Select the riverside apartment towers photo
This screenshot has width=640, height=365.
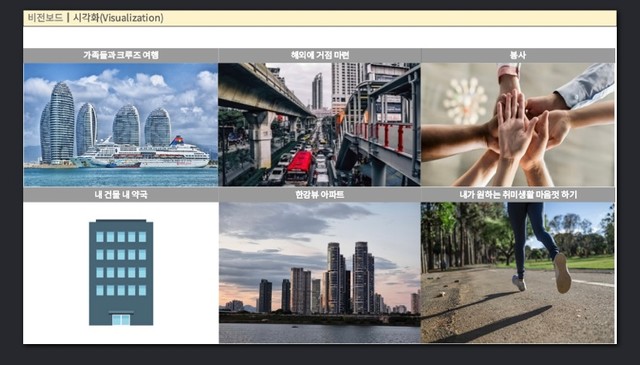320,272
